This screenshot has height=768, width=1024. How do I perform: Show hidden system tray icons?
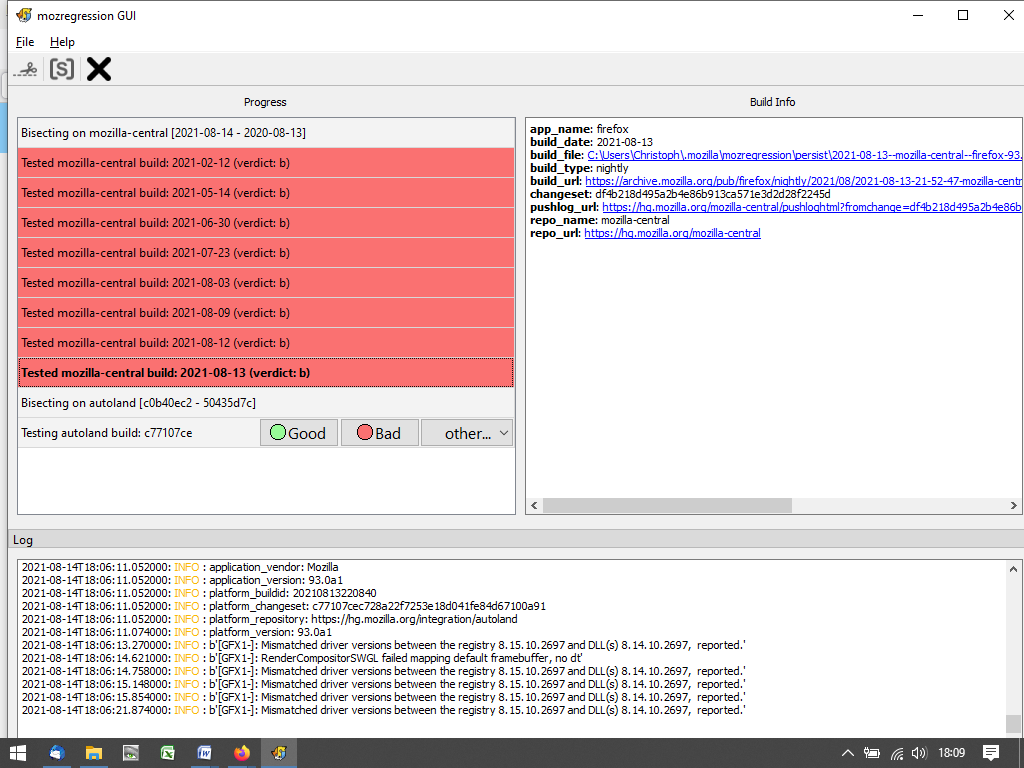coord(847,753)
